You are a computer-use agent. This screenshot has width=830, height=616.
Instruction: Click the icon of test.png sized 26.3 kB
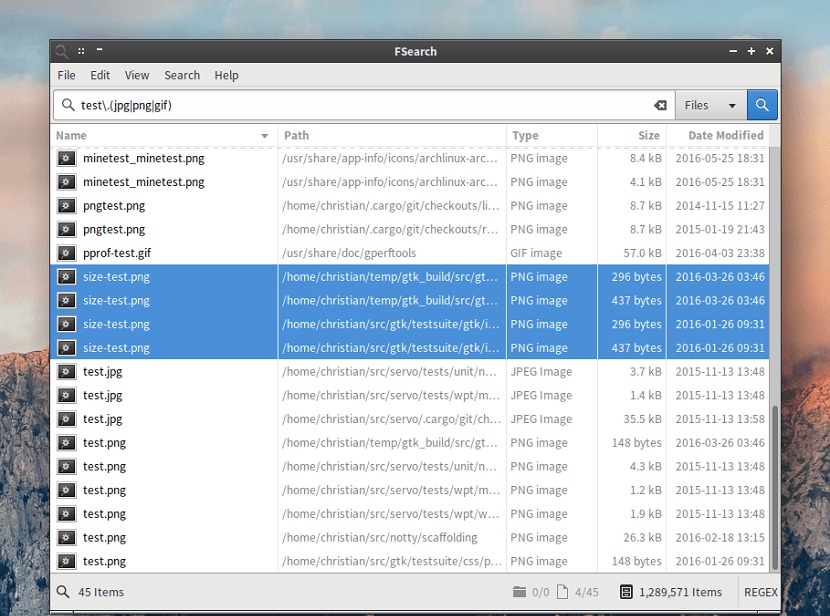[x=66, y=537]
